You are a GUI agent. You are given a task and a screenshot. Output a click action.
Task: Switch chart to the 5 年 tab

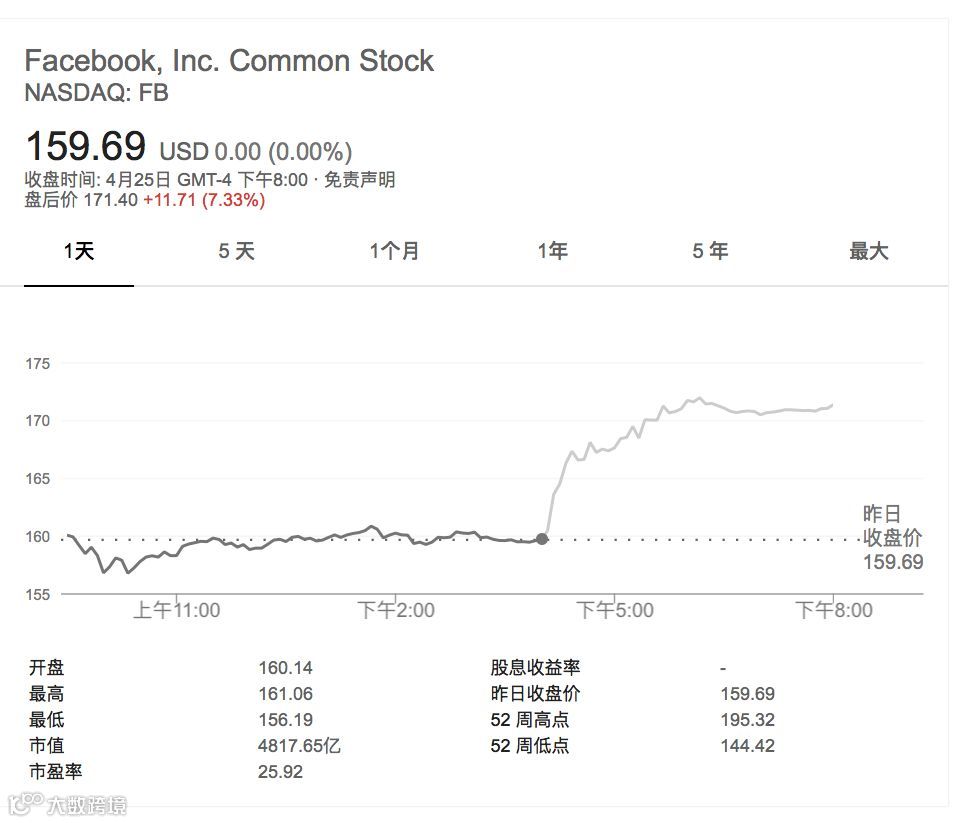[x=710, y=252]
